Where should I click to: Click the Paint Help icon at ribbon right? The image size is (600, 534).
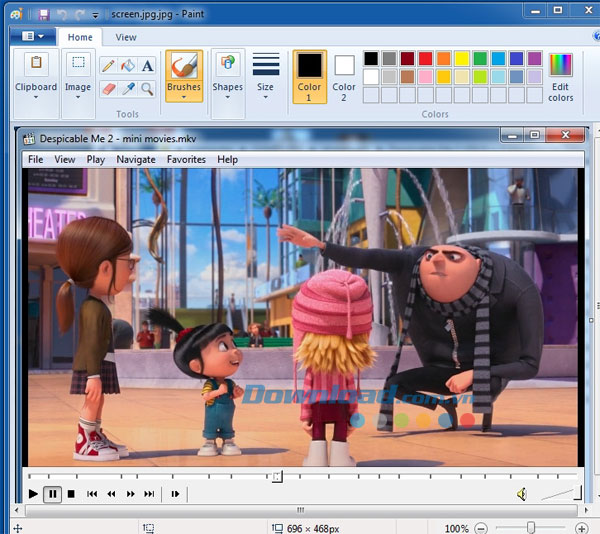click(x=596, y=36)
